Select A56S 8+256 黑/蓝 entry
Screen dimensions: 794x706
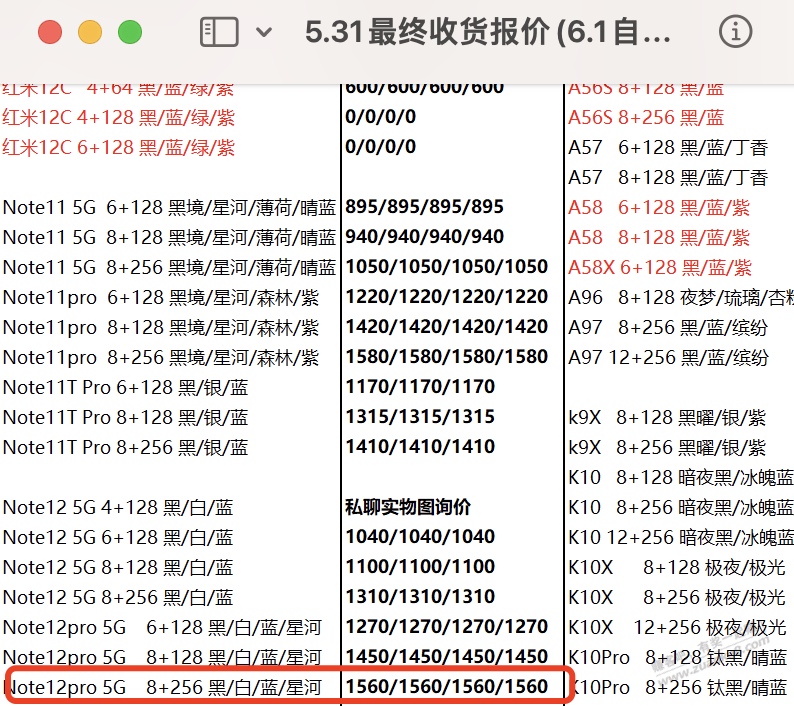tap(646, 117)
